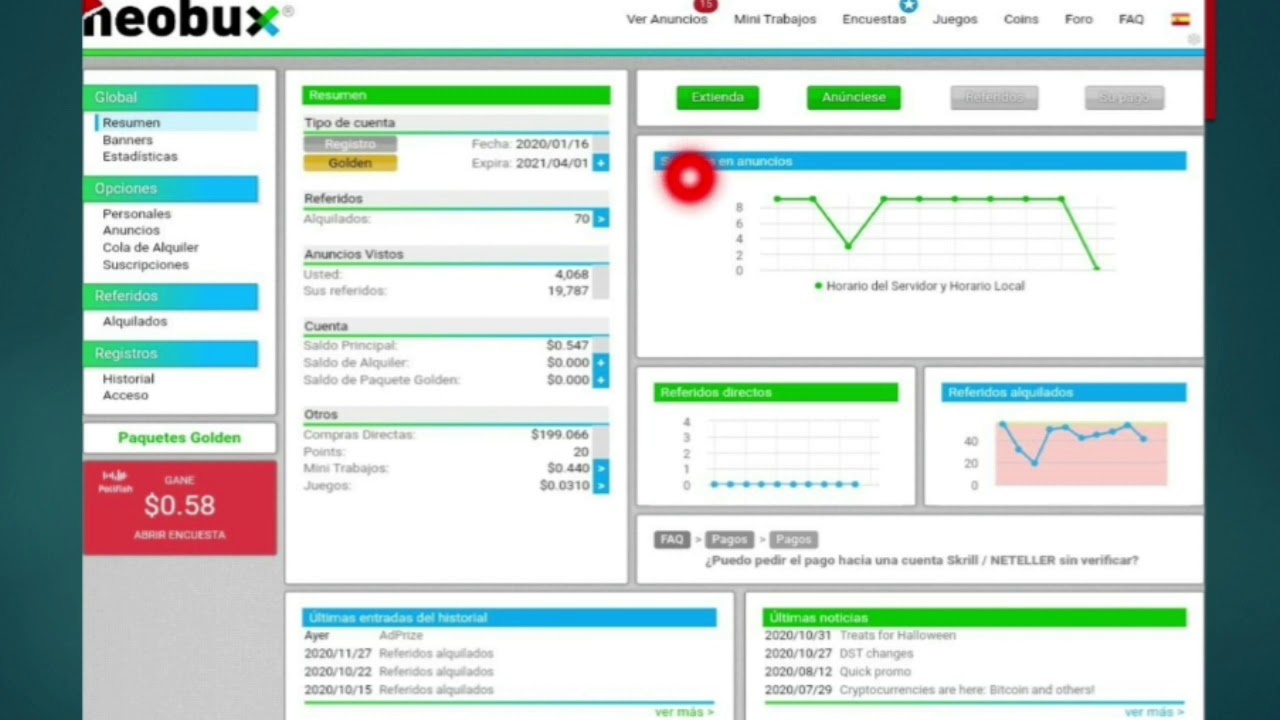
Task: Click the arrow beside Mini Trabajos $0.440
Action: pyautogui.click(x=600, y=468)
